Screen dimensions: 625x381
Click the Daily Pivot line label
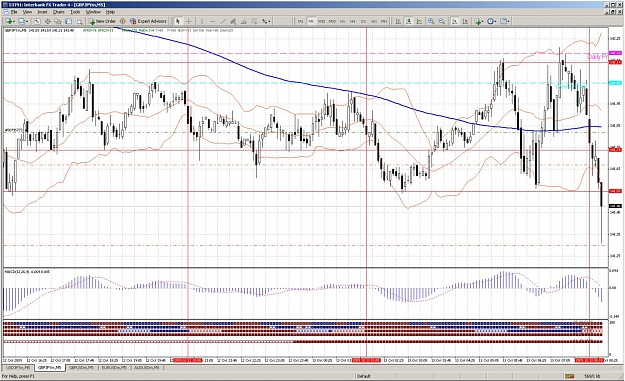coord(597,57)
